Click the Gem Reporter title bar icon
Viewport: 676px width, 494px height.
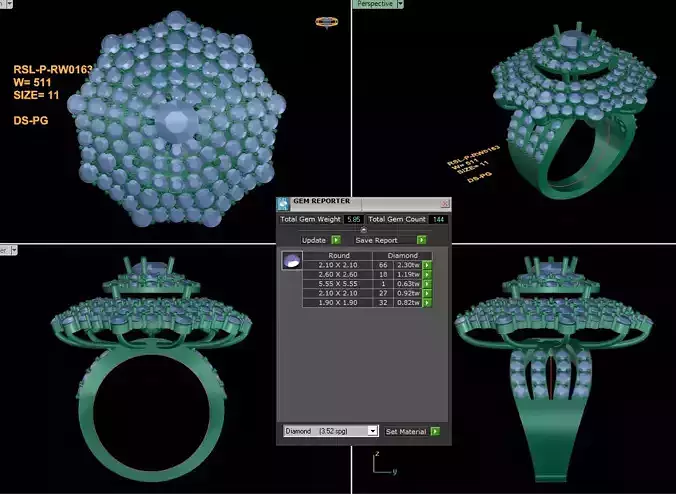[283, 203]
